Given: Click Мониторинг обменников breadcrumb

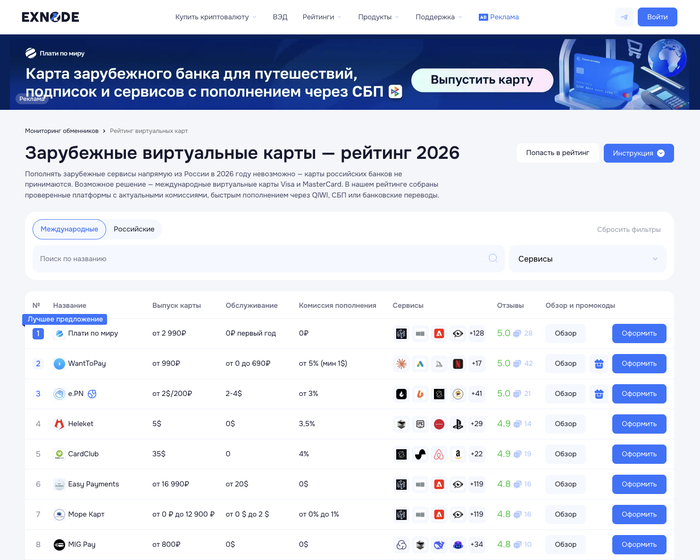Looking at the screenshot, I should 62,131.
